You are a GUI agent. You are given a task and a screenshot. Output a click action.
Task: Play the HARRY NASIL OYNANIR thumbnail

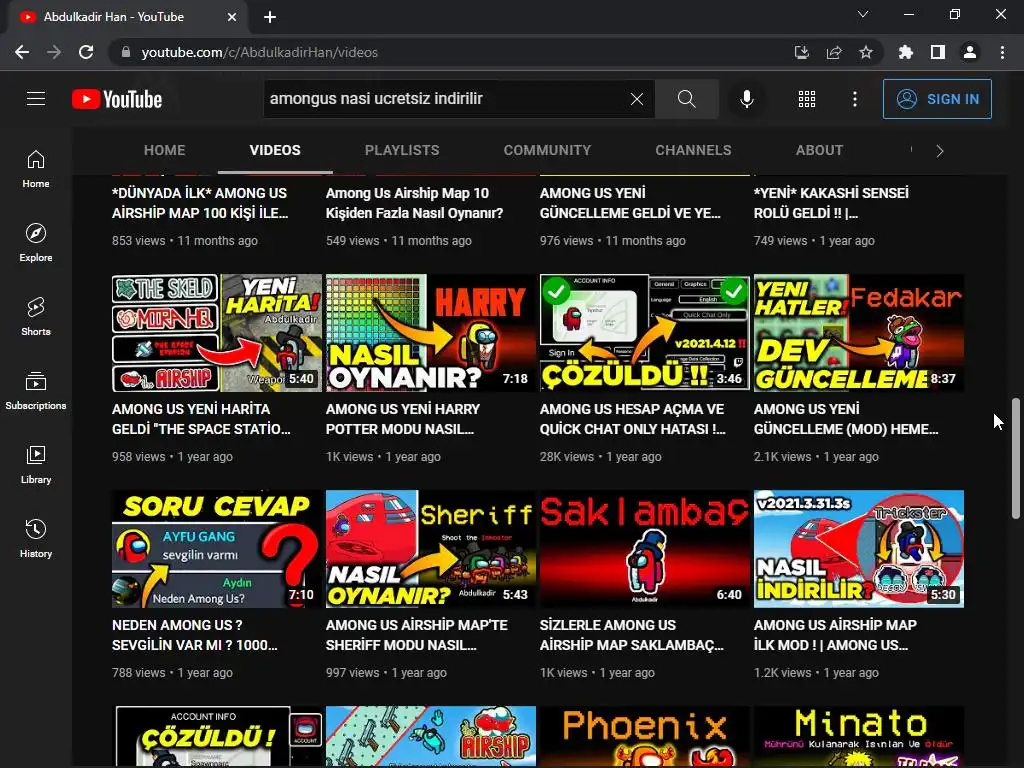coord(431,333)
